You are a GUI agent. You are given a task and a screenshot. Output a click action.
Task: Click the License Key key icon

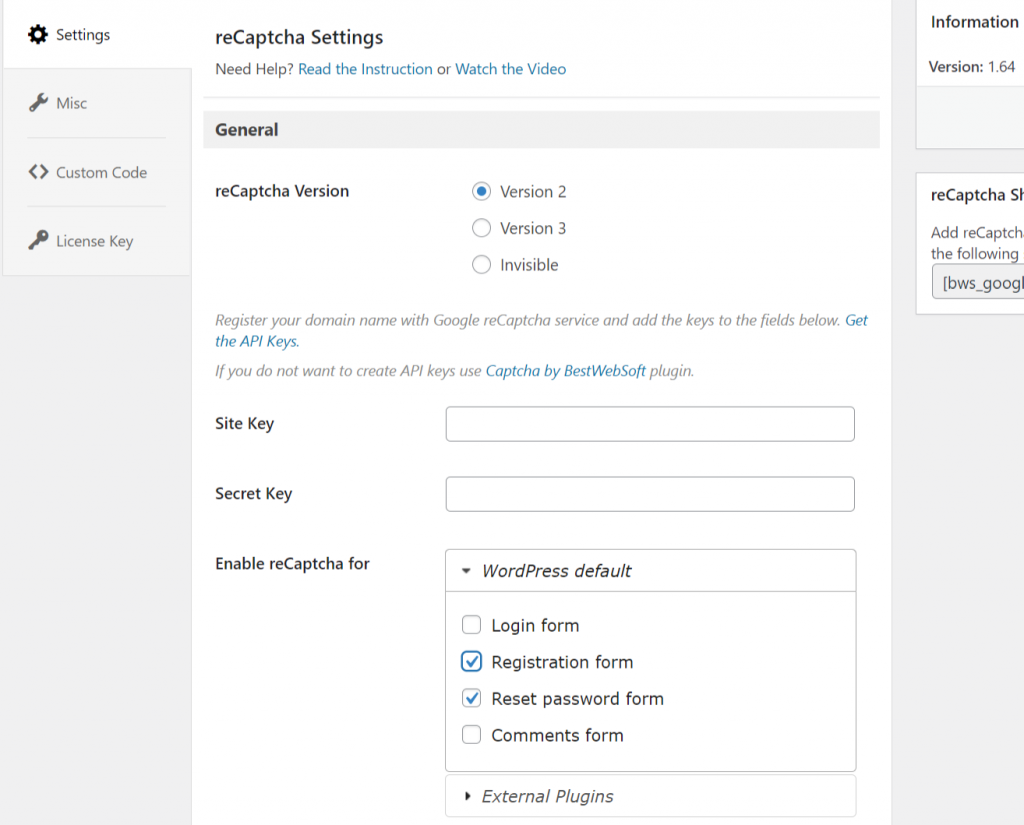(38, 240)
